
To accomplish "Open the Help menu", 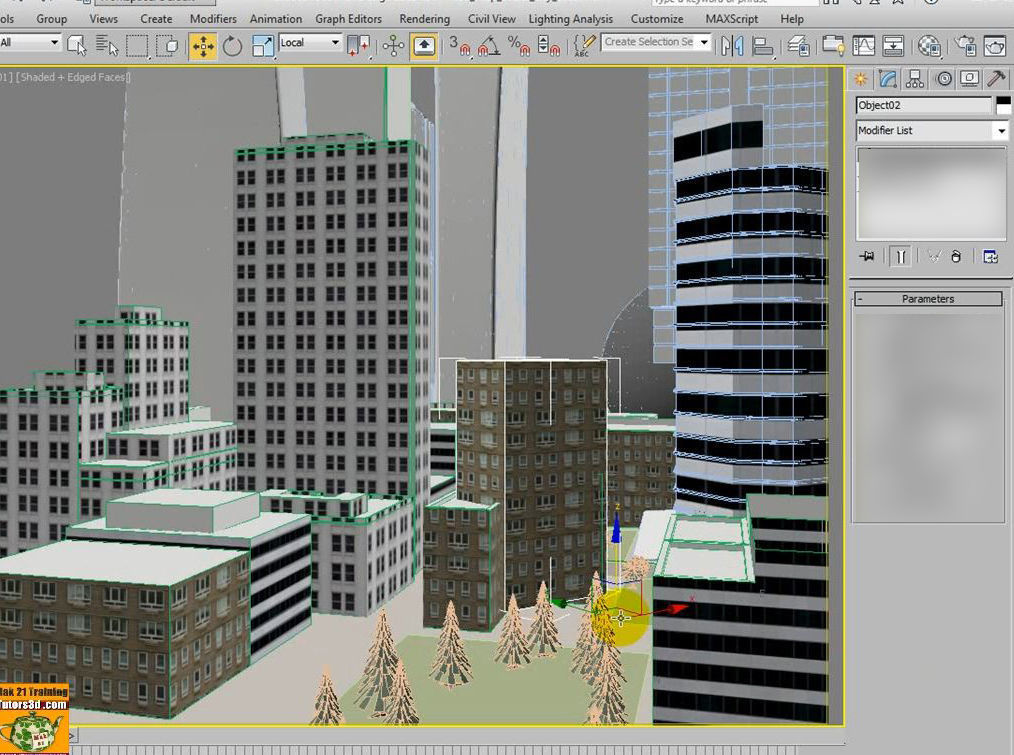I will click(792, 19).
